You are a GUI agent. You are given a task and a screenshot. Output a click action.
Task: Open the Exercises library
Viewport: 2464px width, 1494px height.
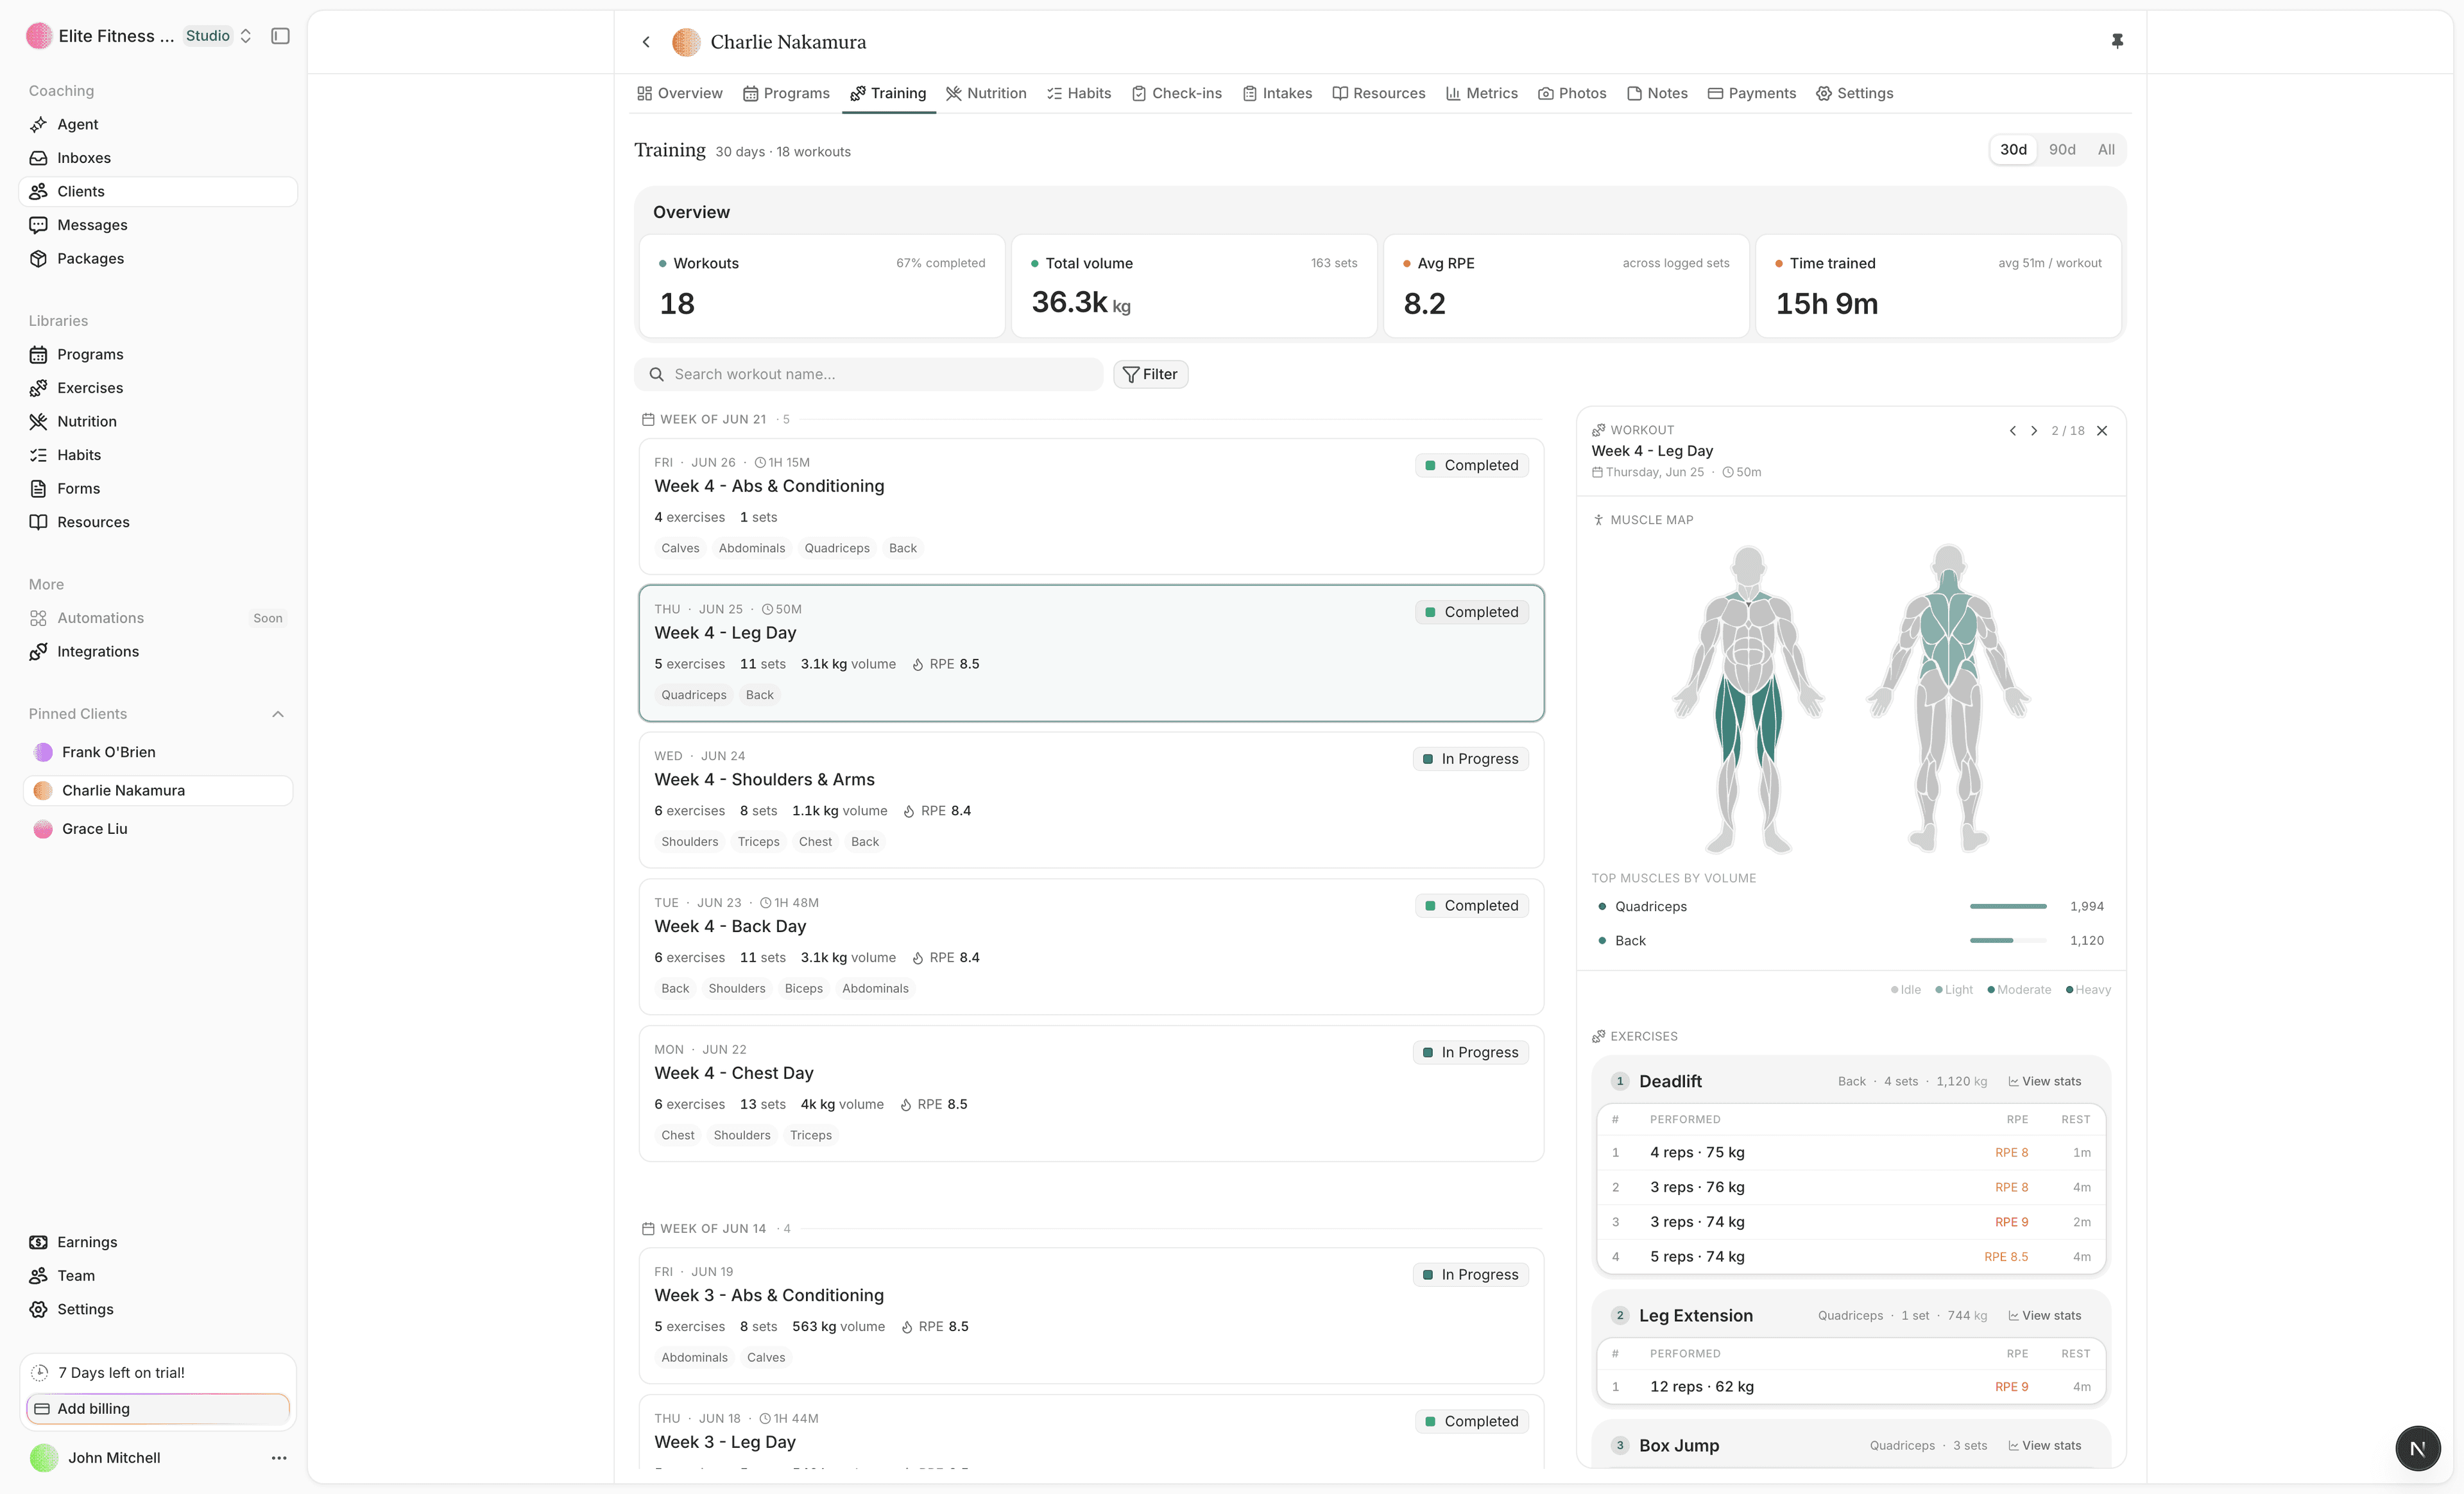158,388
